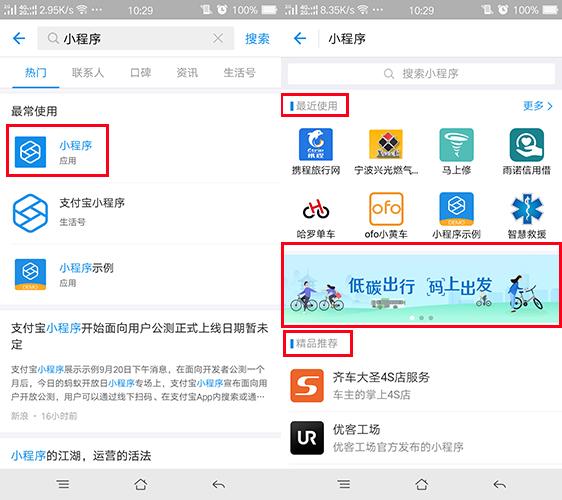This screenshot has height=500, width=562.
Task: Tap the 搜索 button
Action: (257, 38)
